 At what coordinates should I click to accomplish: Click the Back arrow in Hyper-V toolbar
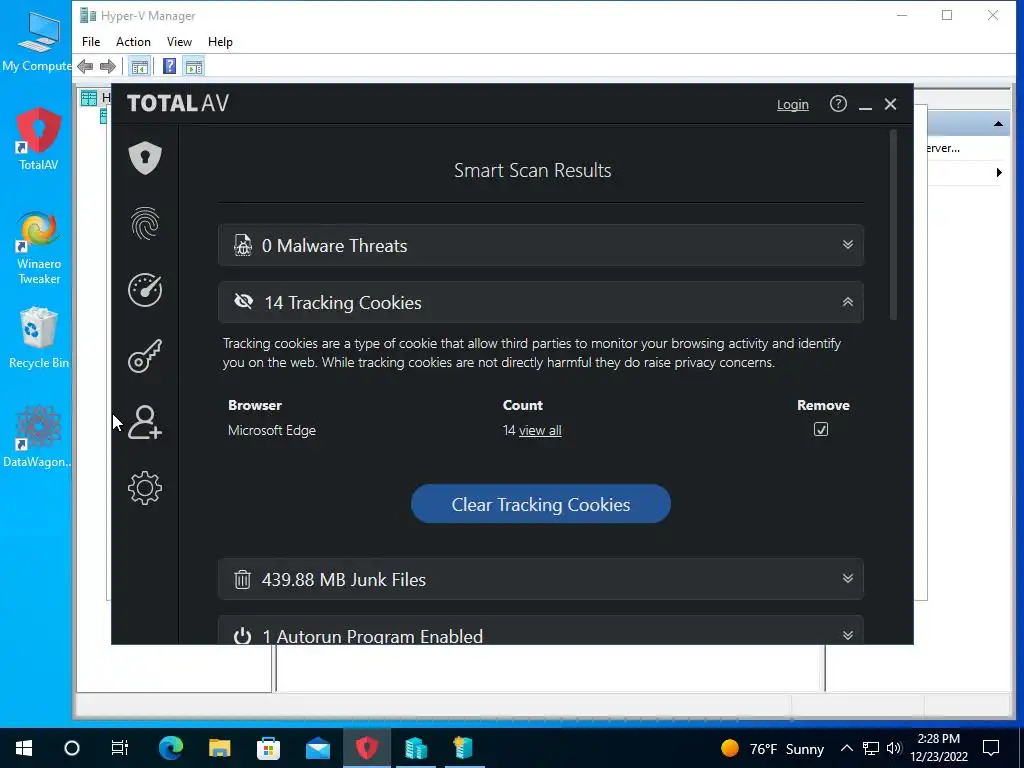click(85, 66)
